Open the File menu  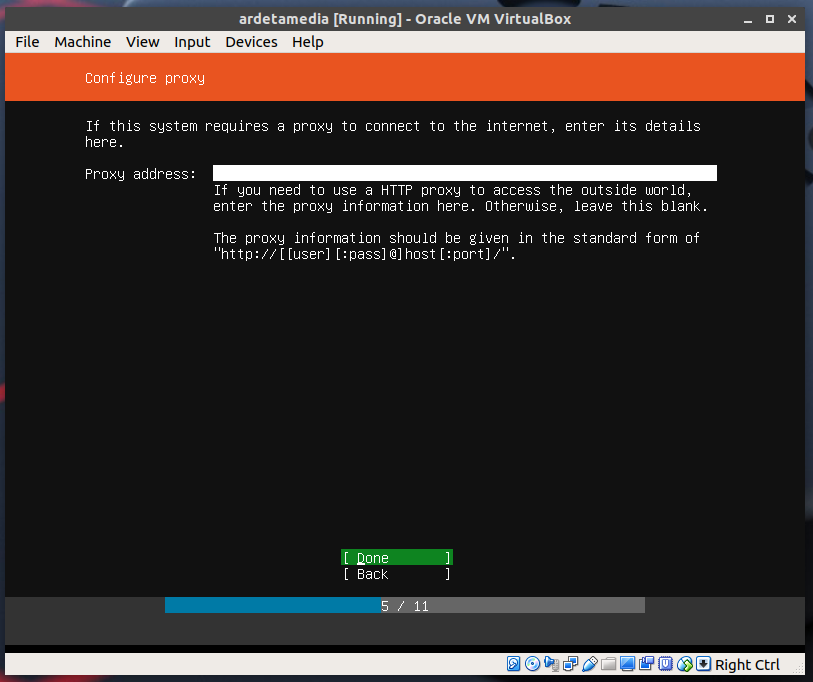pyautogui.click(x=27, y=42)
